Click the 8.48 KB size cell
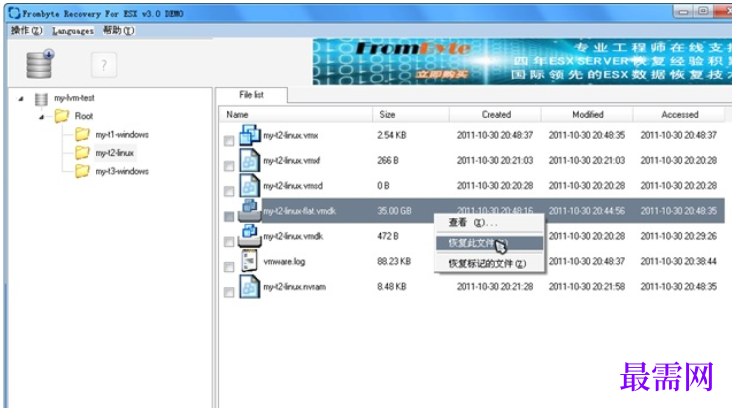 tap(392, 287)
